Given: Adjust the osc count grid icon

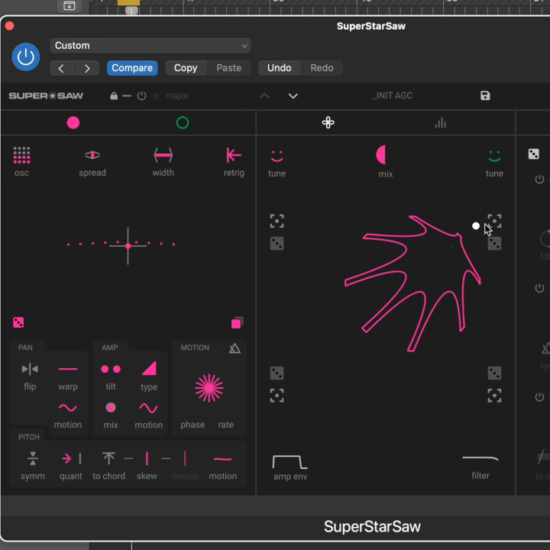Looking at the screenshot, I should 22,155.
